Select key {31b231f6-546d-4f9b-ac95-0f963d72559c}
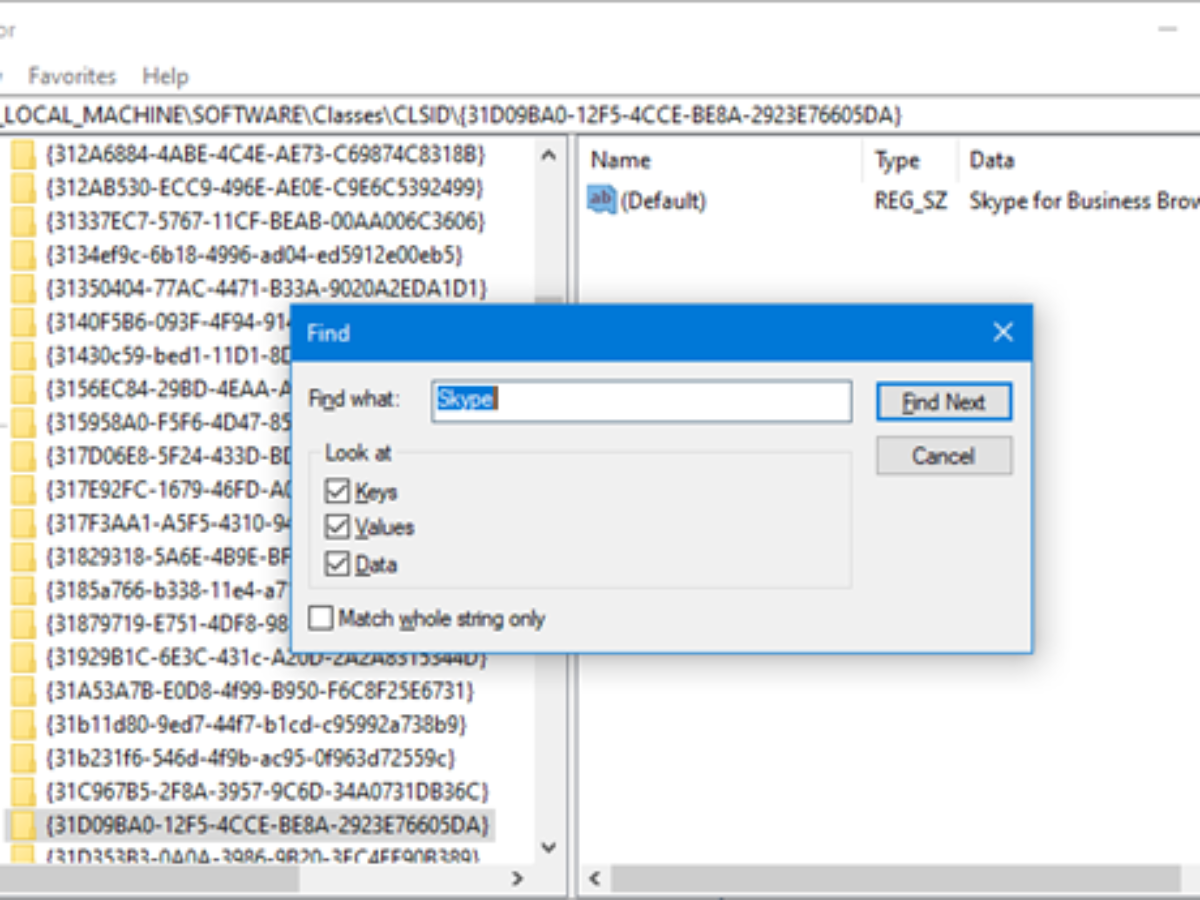 tap(250, 758)
